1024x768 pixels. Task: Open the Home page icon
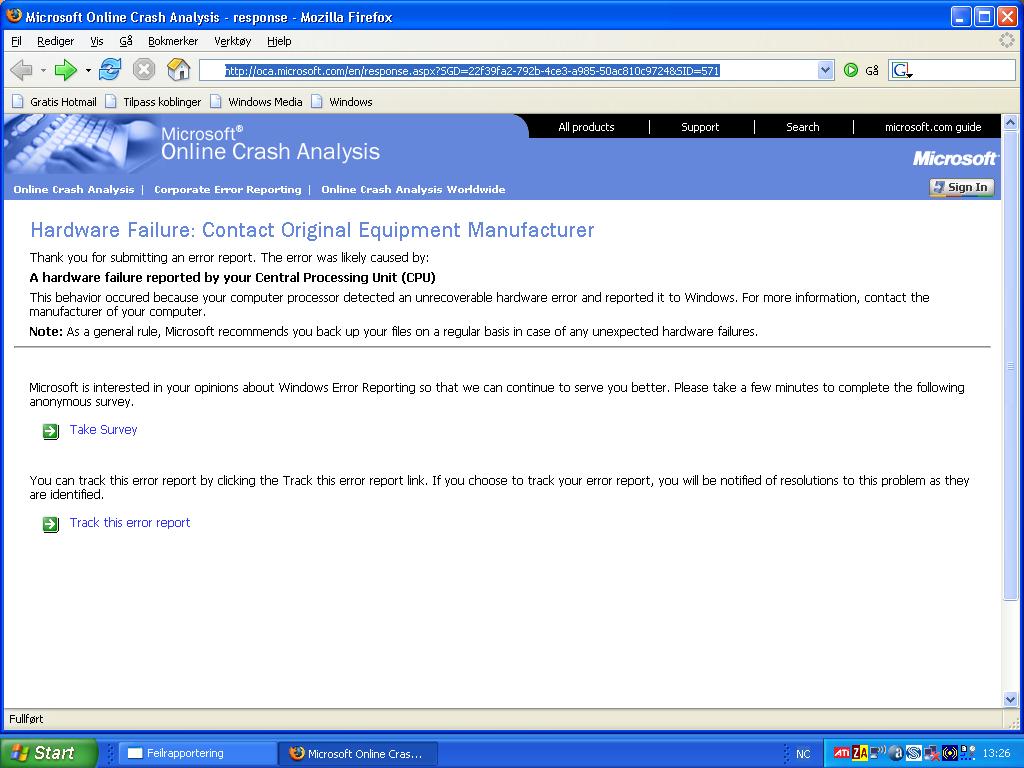[x=178, y=69]
